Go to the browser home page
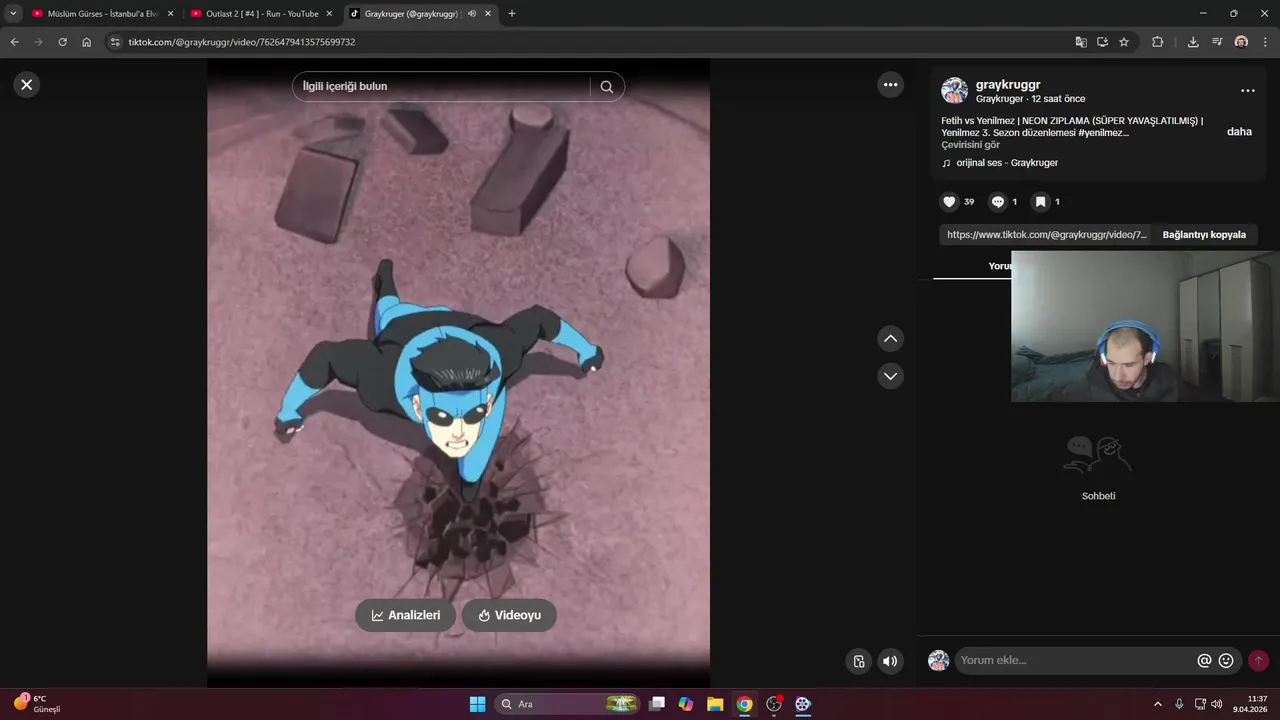Screen dimensions: 1280x720 click(87, 42)
